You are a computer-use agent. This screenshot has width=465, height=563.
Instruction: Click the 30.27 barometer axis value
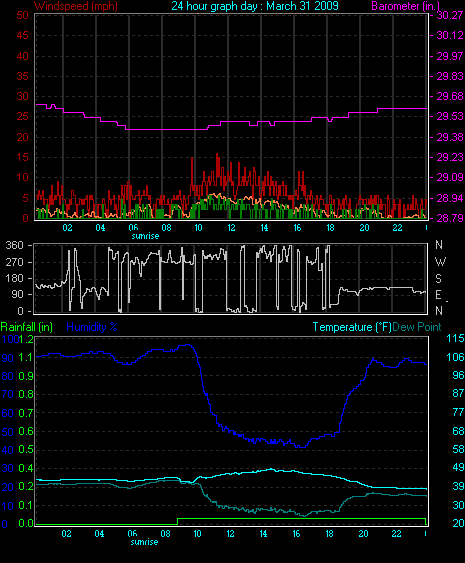[450, 15]
